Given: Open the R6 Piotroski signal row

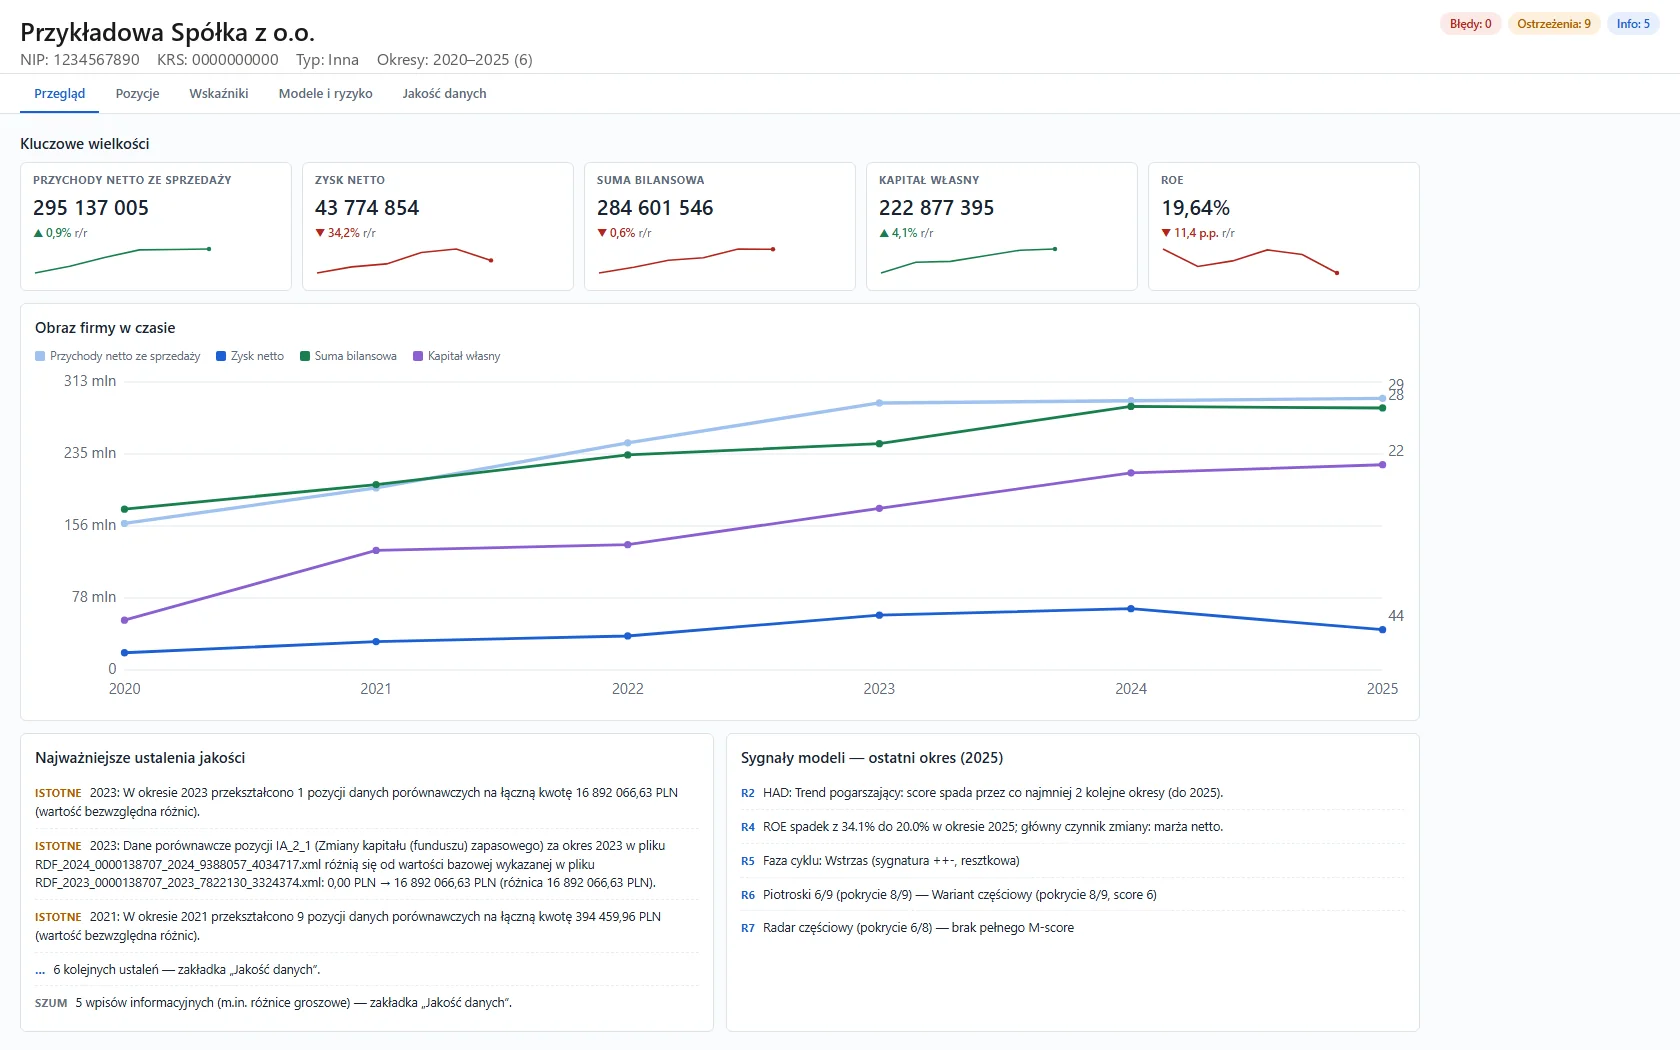Looking at the screenshot, I should click(1072, 895).
